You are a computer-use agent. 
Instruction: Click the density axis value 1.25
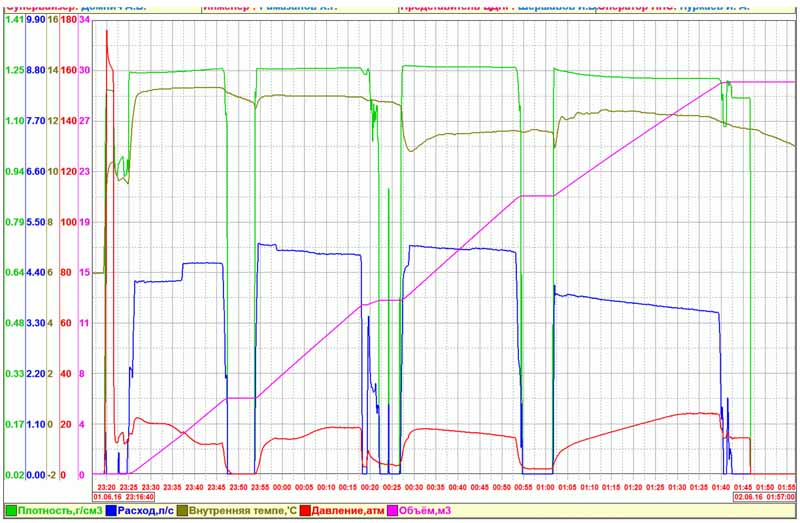click(x=14, y=70)
